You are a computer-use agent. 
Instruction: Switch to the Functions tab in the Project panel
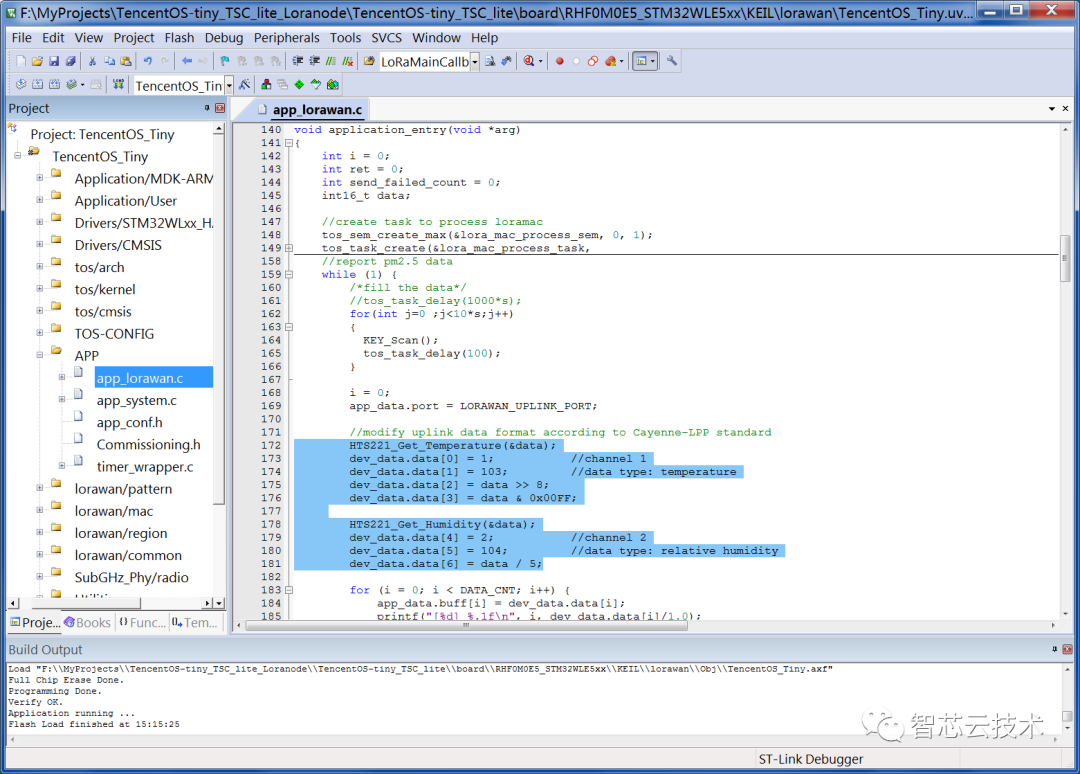(142, 623)
